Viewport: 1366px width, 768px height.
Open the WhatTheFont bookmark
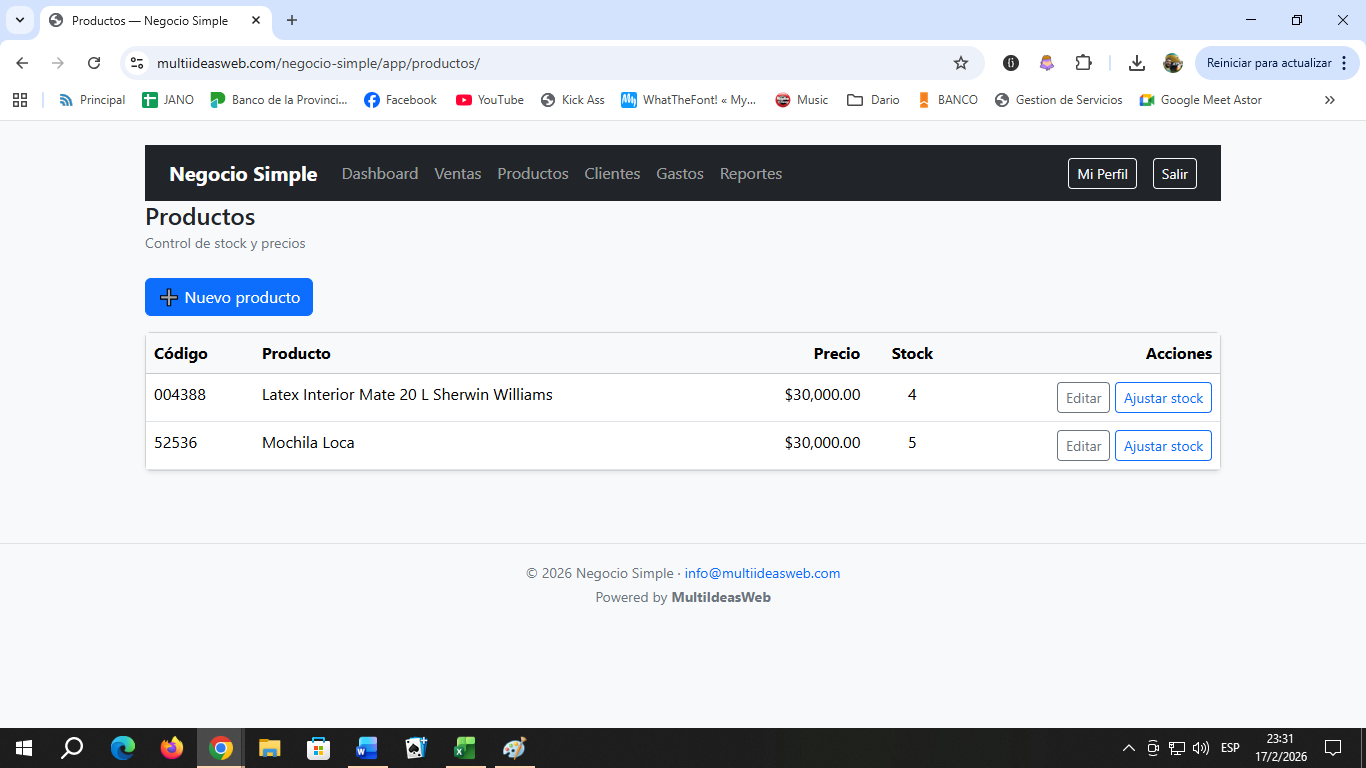point(689,99)
